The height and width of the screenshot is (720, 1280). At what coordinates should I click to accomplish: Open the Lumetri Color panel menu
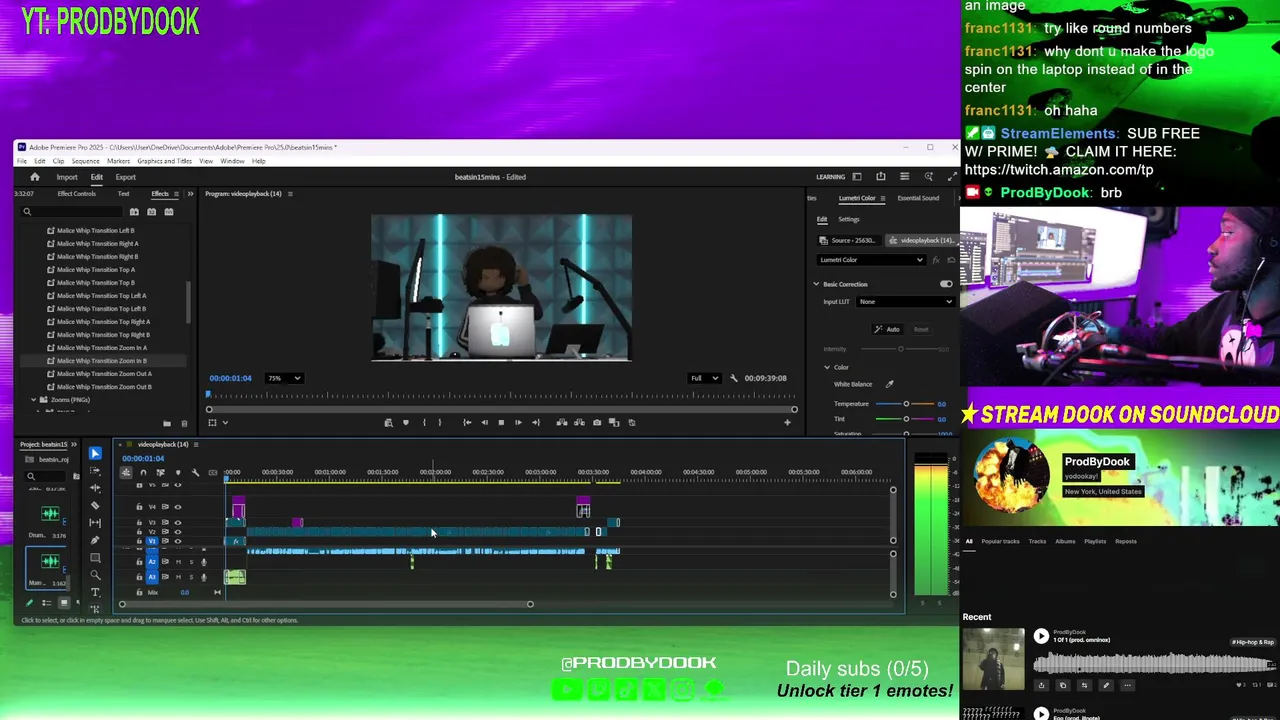pyautogui.click(x=883, y=198)
